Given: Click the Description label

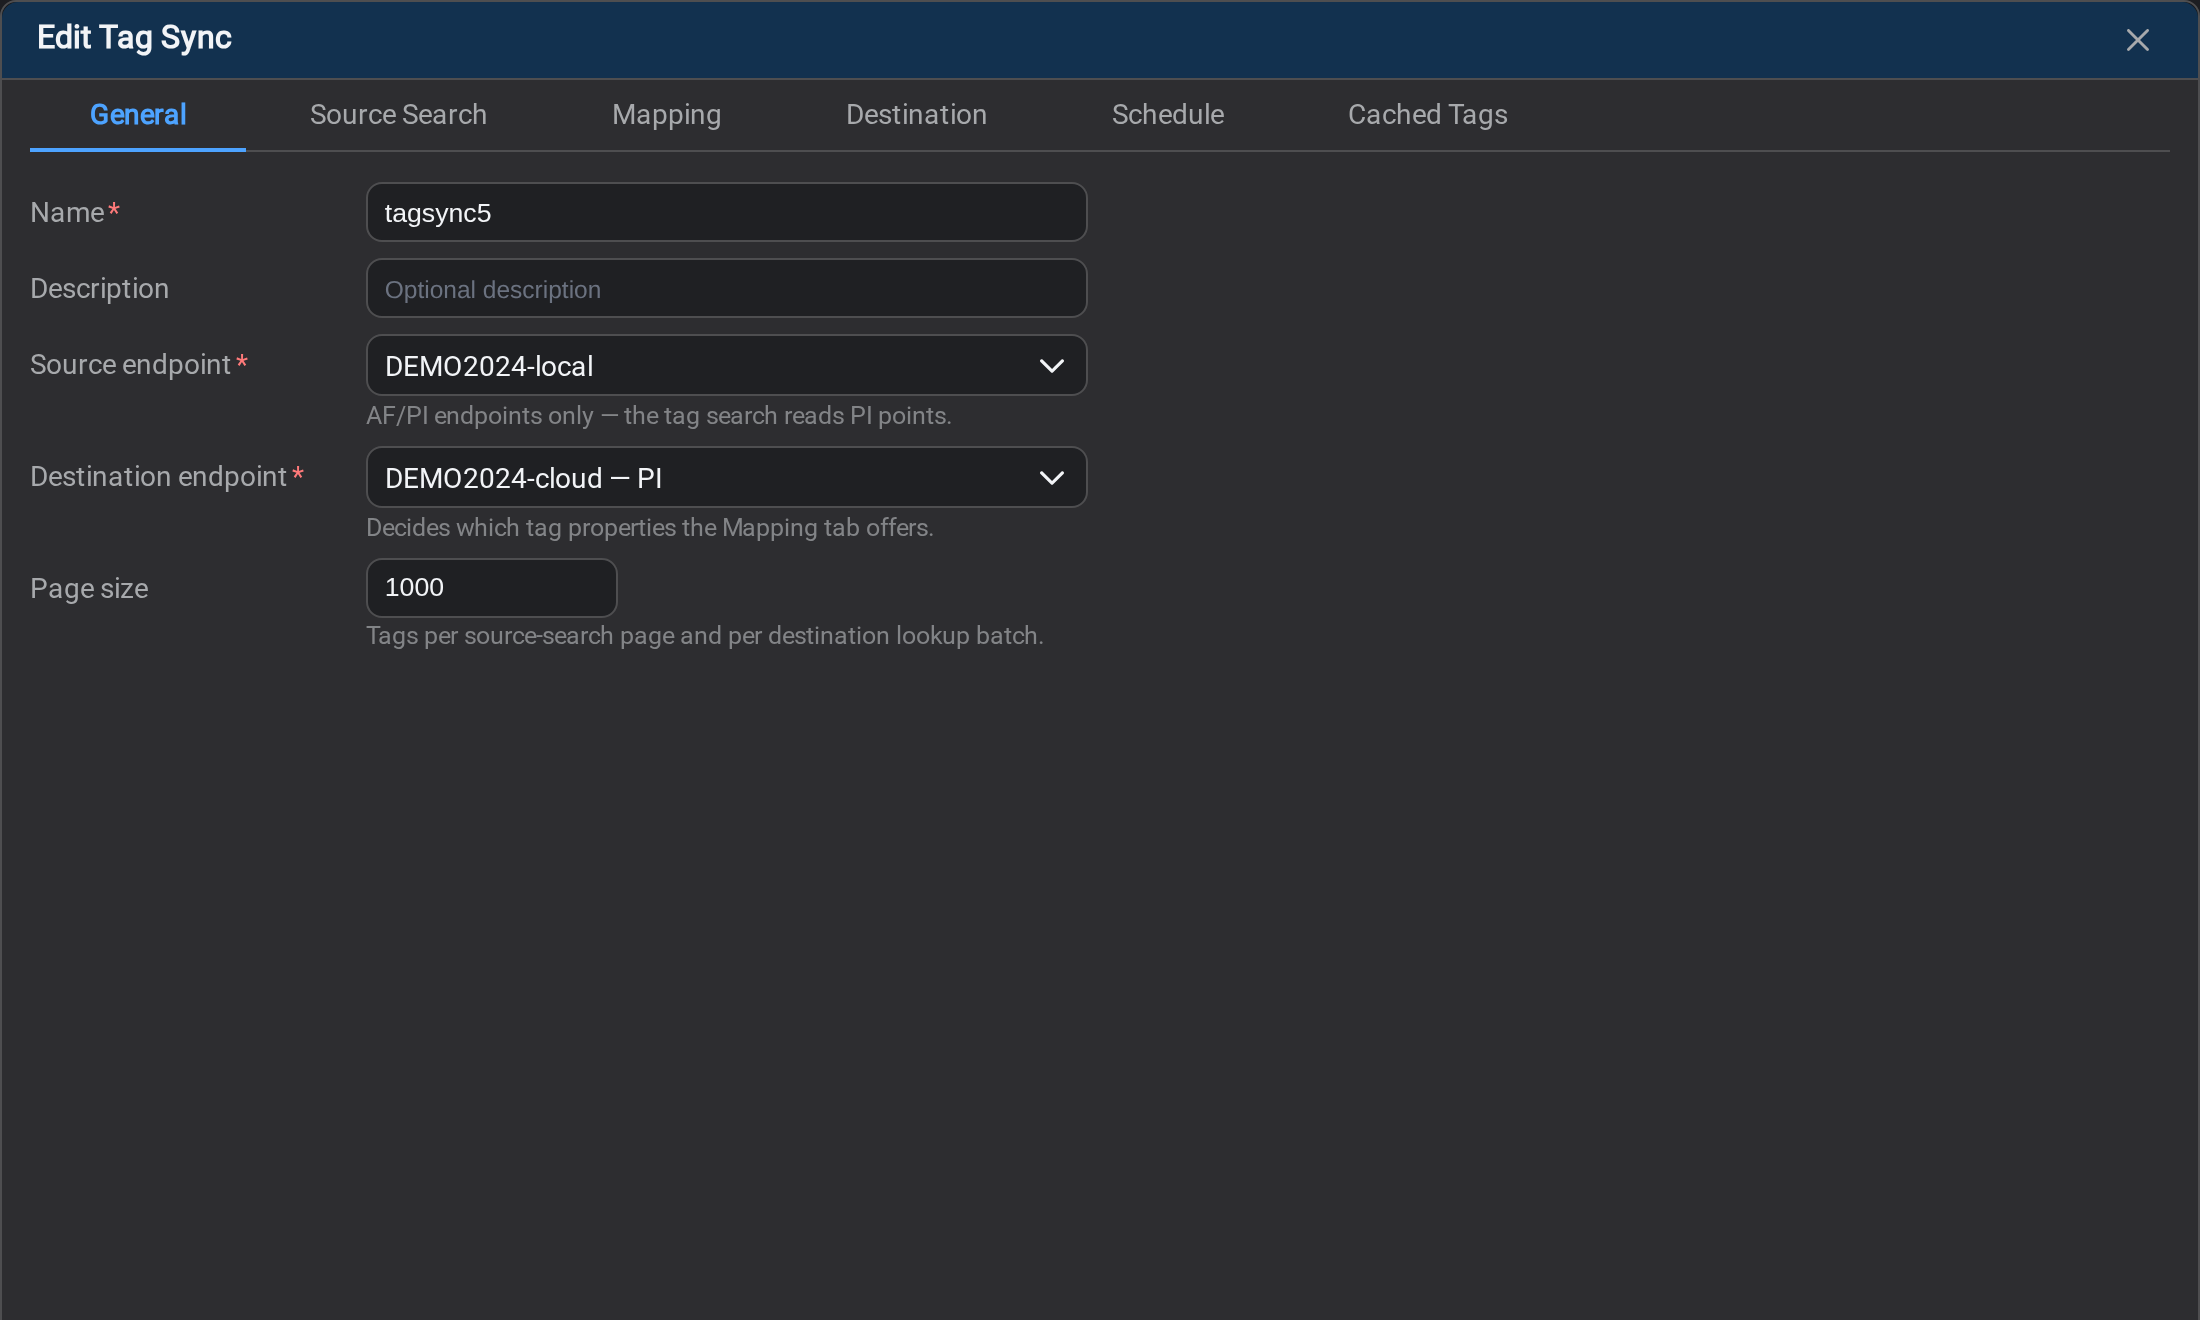Looking at the screenshot, I should tap(99, 289).
